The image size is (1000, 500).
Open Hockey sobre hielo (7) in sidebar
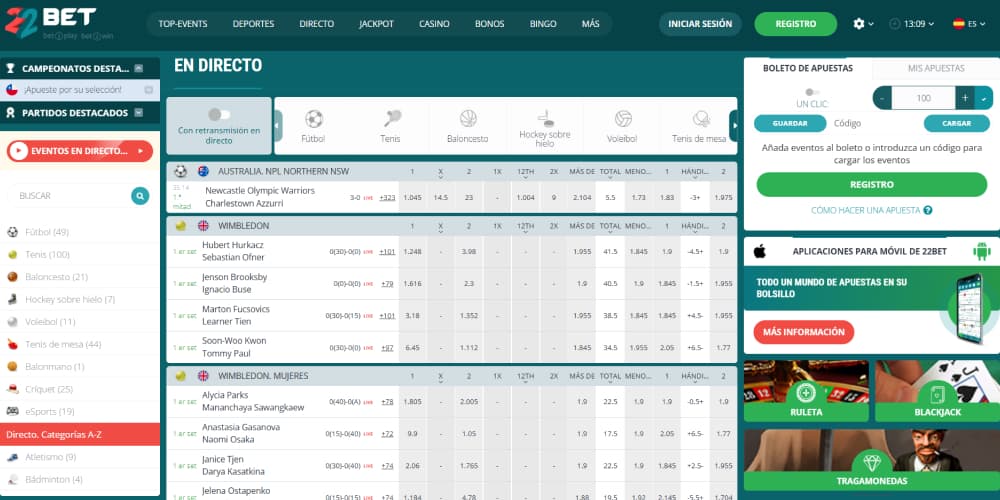pos(80,299)
